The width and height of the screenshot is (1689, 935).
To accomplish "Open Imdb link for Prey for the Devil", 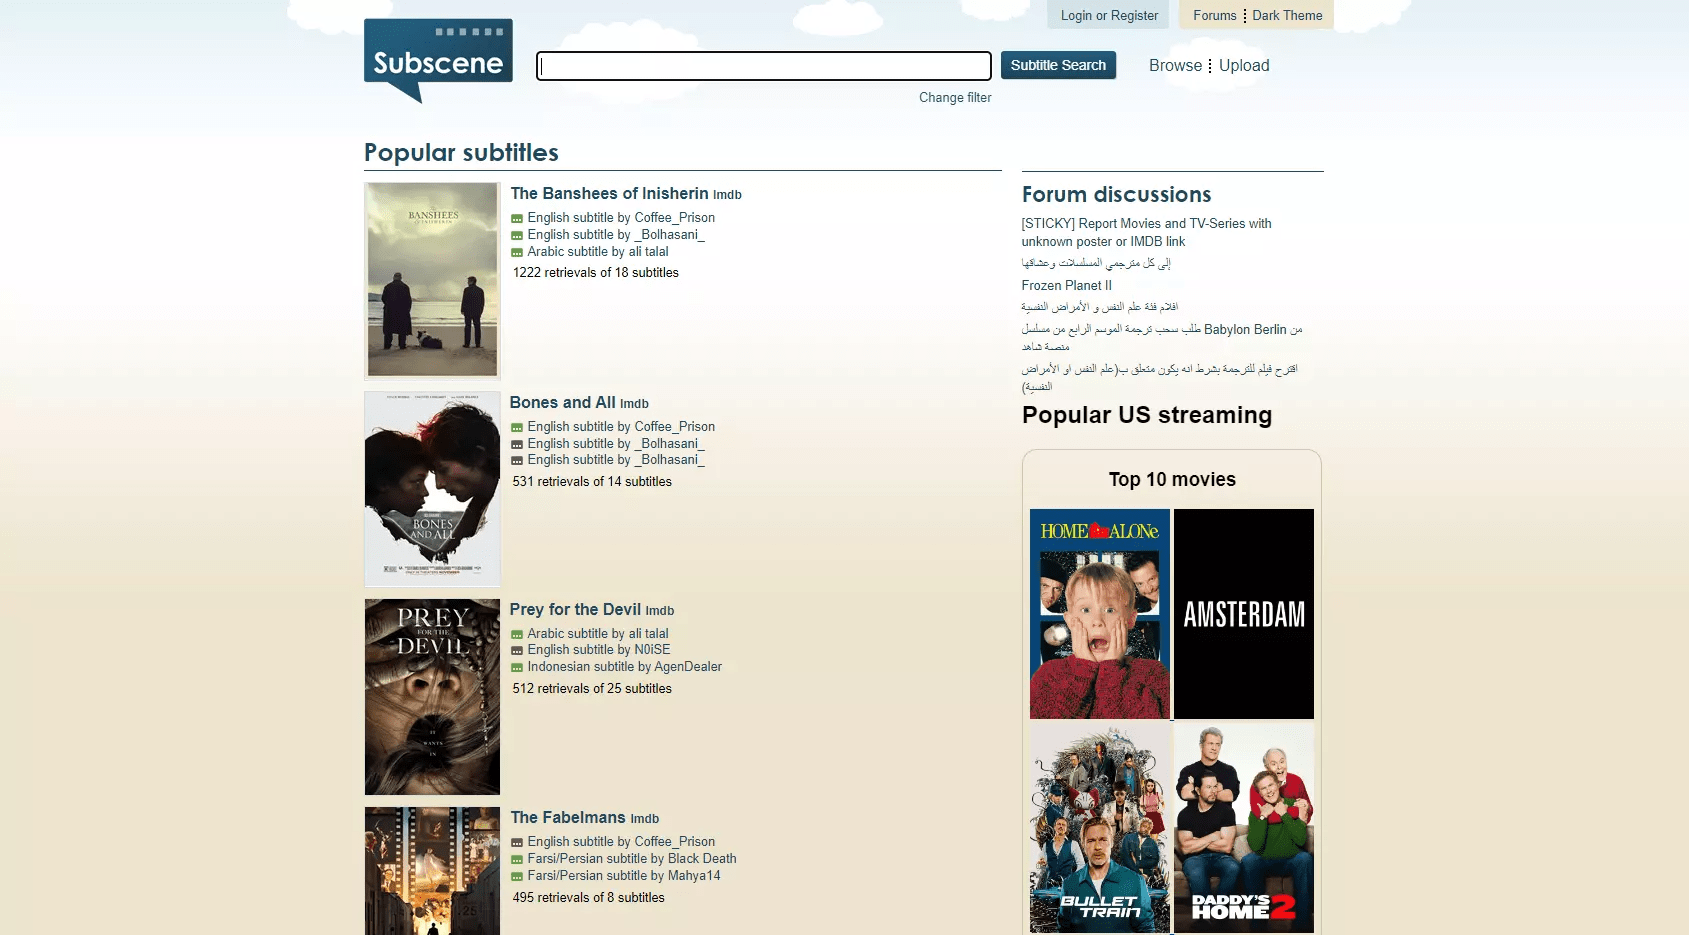I will pyautogui.click(x=659, y=611).
